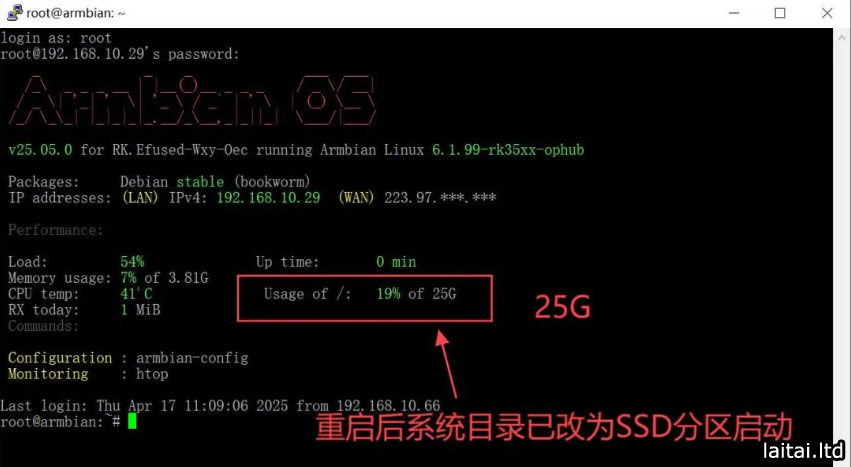Click the 'Usage of /: 19% of 25G' line
This screenshot has height=467, width=851.
point(360,294)
